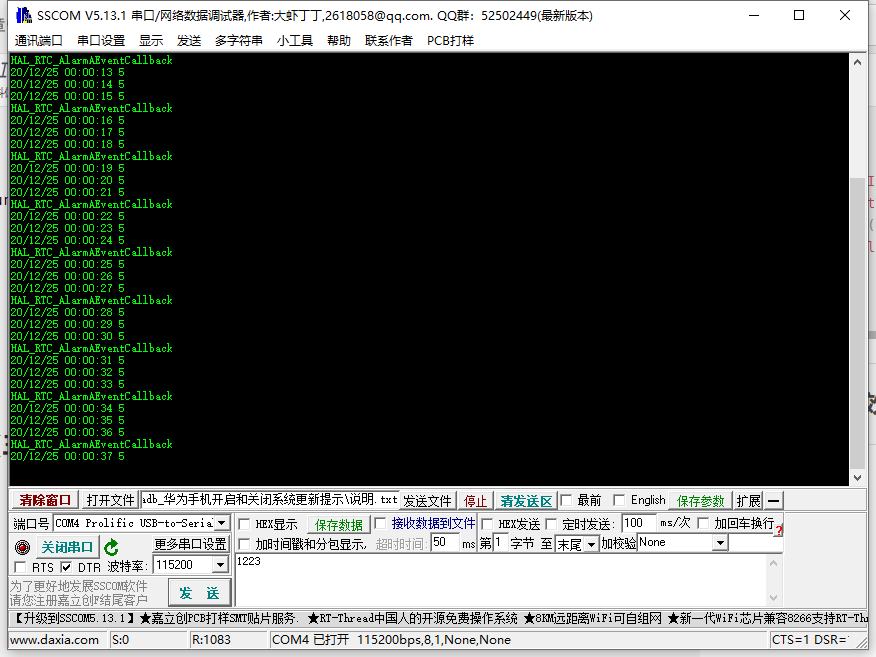This screenshot has width=876, height=657.
Task: Uncheck the DTR checkbox
Action: [66, 568]
